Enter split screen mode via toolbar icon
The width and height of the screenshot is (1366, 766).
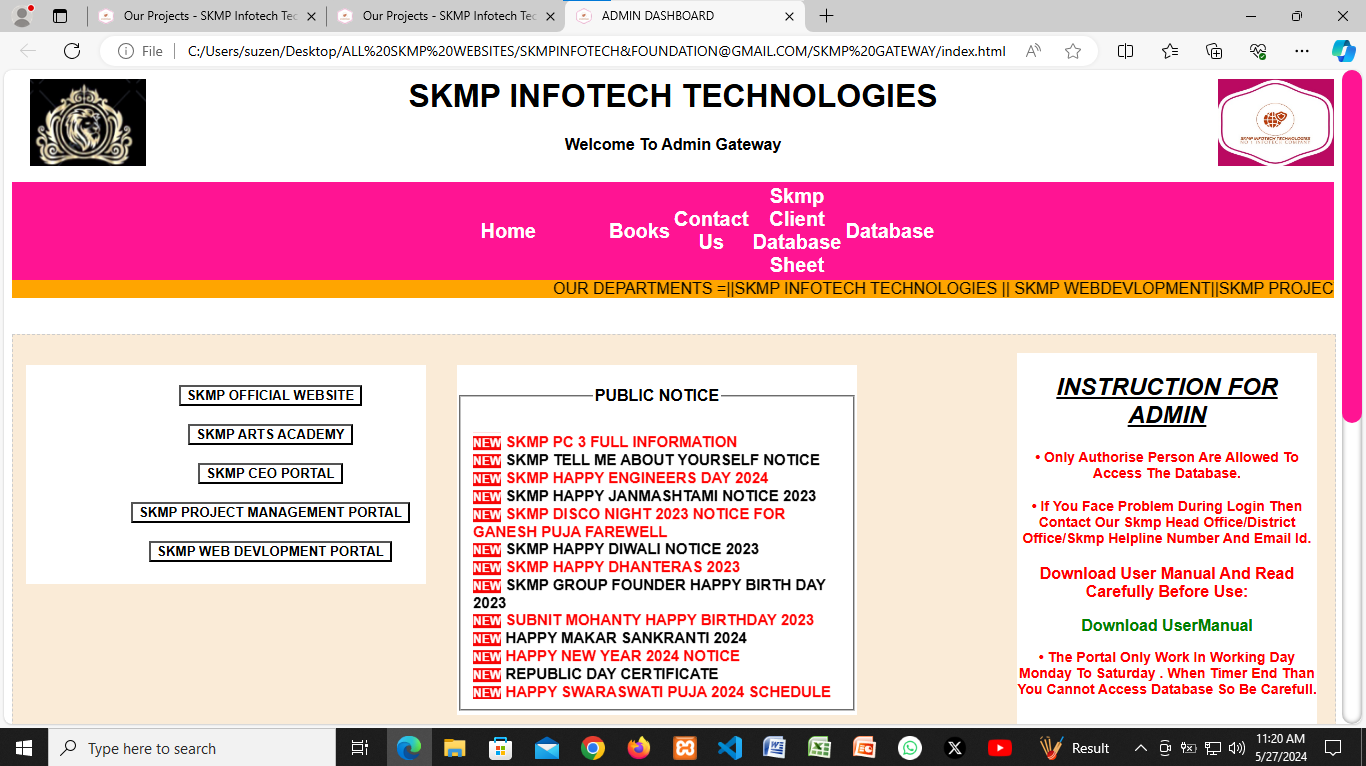[1125, 51]
